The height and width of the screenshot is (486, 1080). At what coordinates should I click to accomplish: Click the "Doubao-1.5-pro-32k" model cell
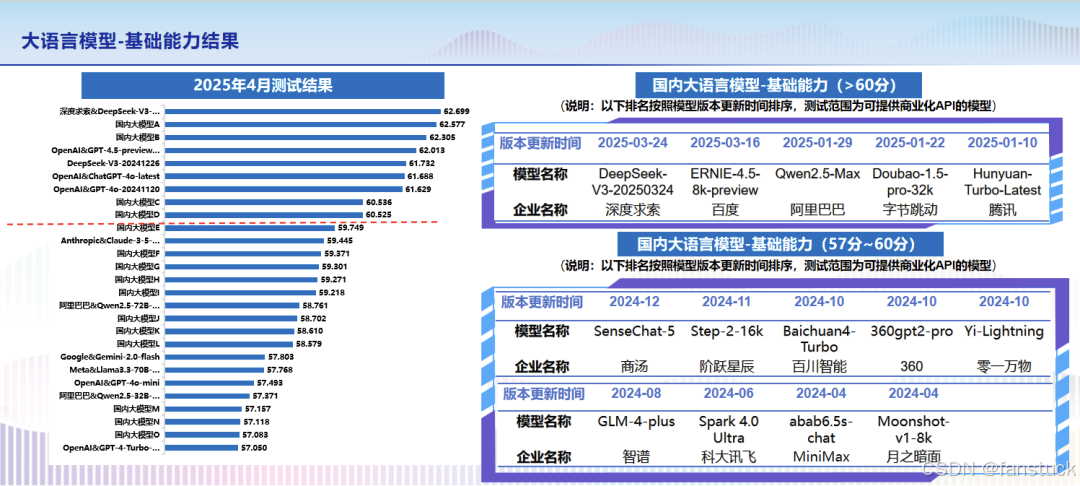[x=910, y=182]
